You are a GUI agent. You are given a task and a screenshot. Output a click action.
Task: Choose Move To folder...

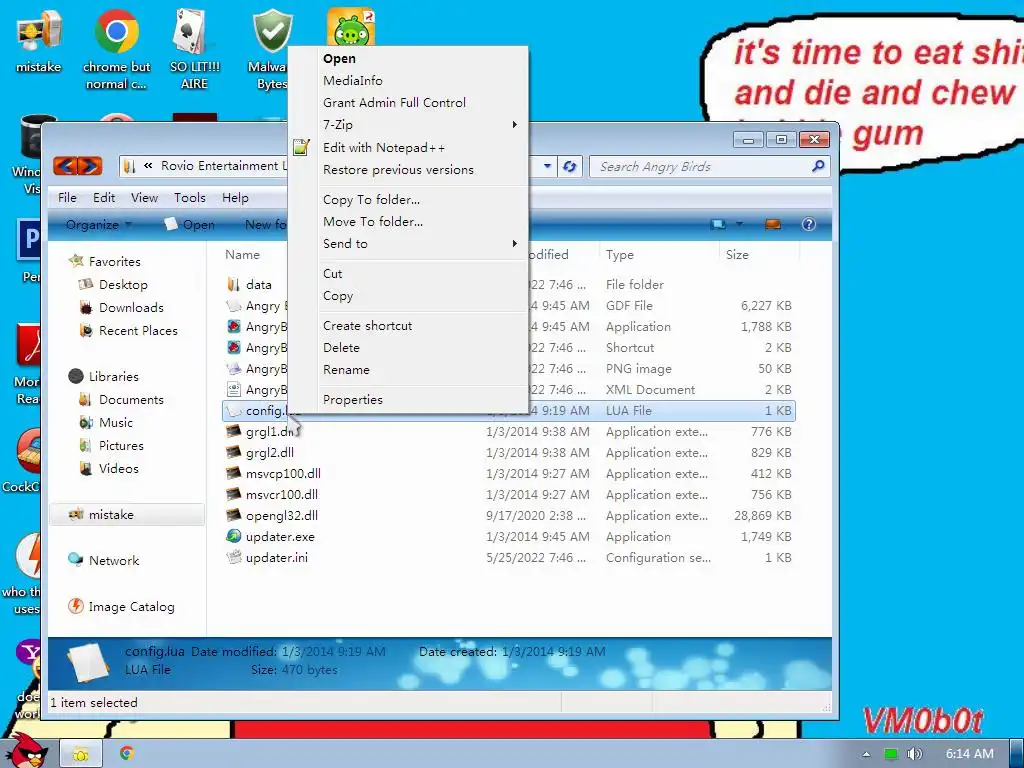[408, 222]
